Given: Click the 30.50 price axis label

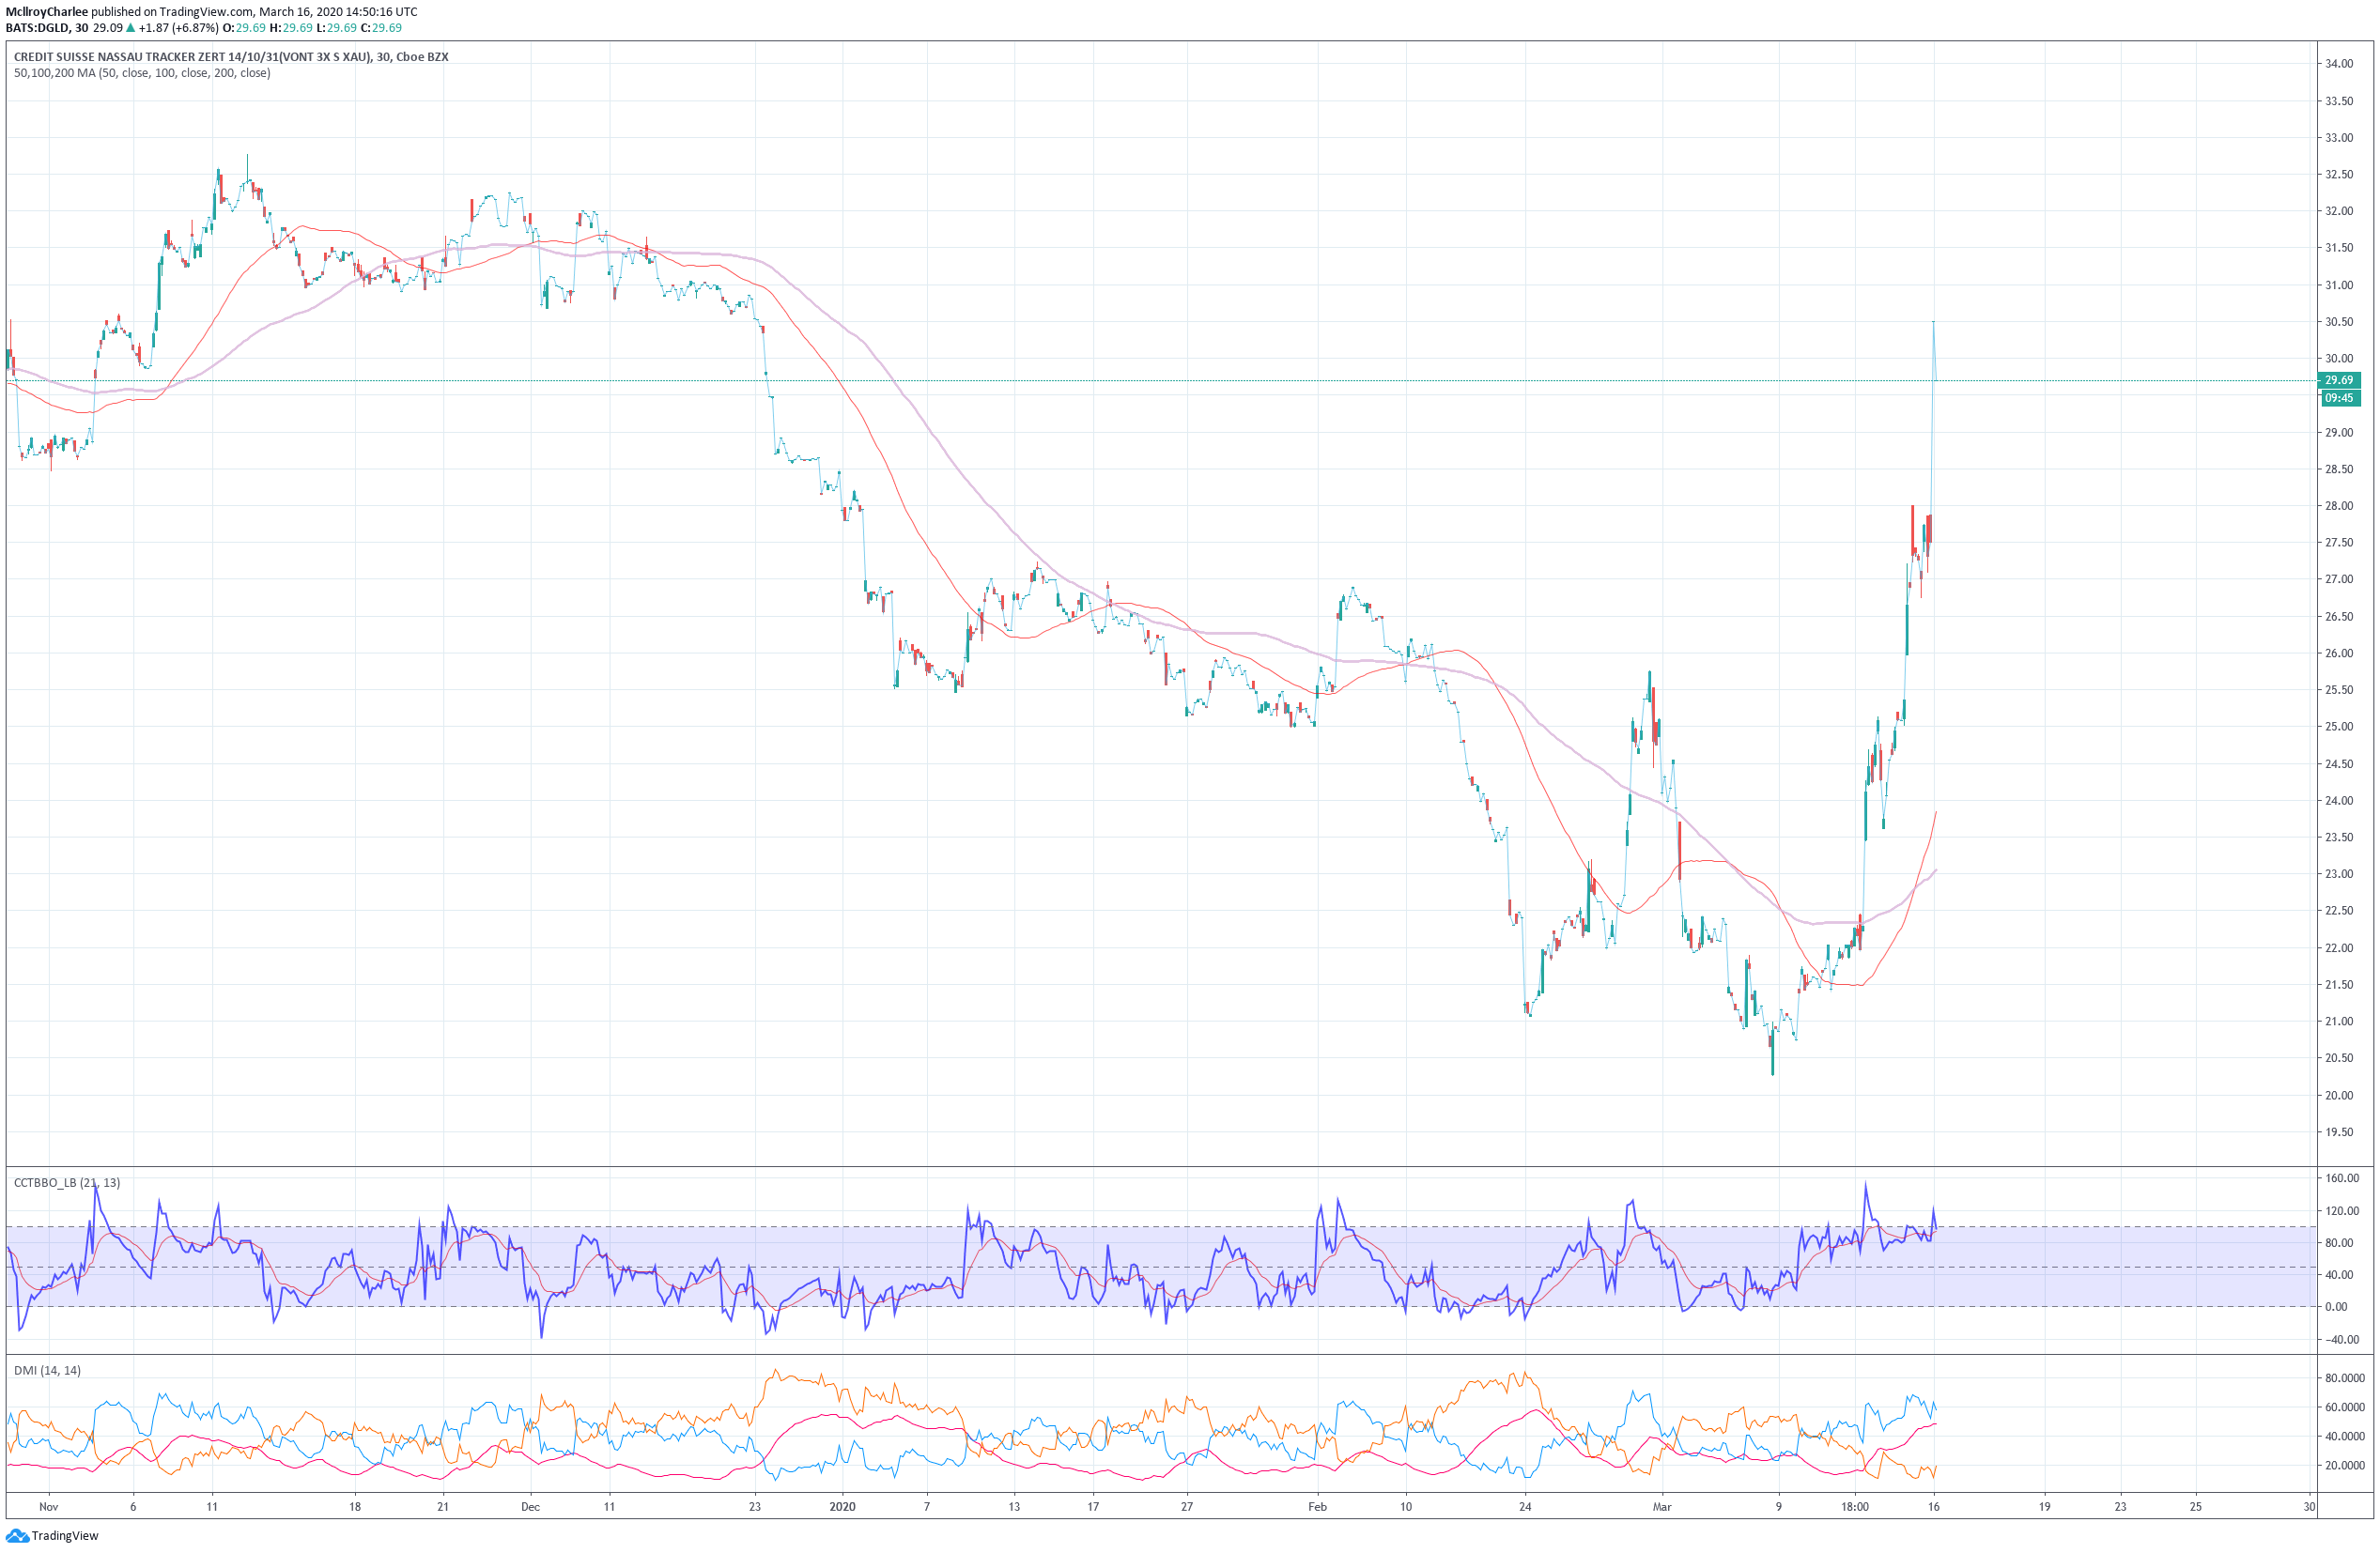Looking at the screenshot, I should click(2339, 322).
